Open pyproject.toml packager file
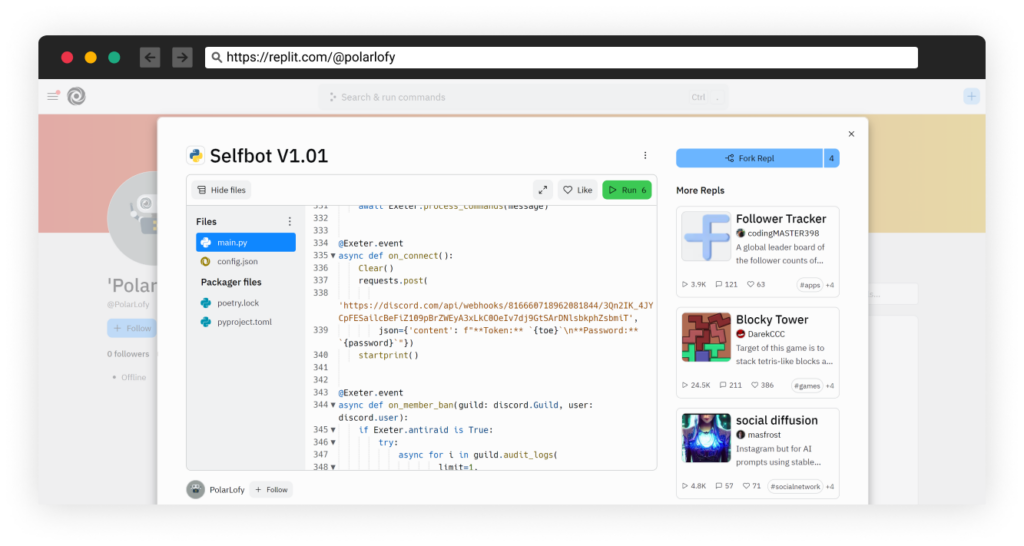The image size is (1024, 546). pos(246,322)
